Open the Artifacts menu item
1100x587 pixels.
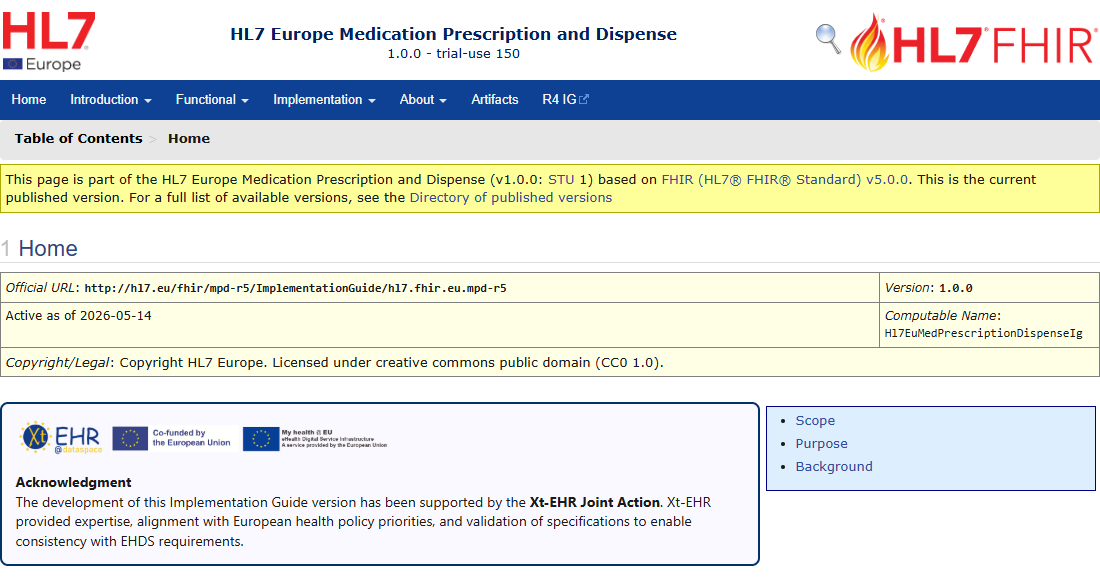495,100
